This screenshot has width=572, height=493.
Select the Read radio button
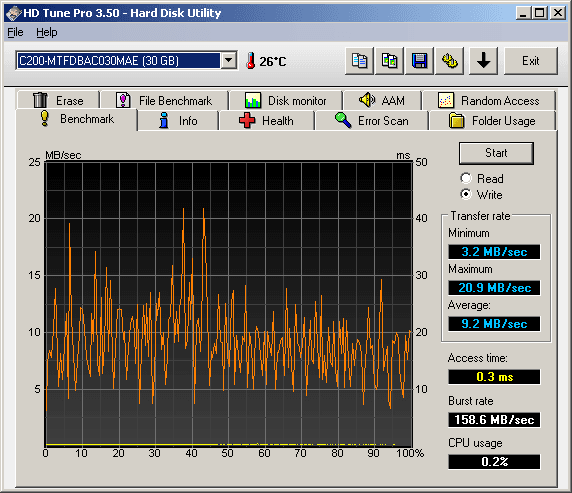click(466, 178)
